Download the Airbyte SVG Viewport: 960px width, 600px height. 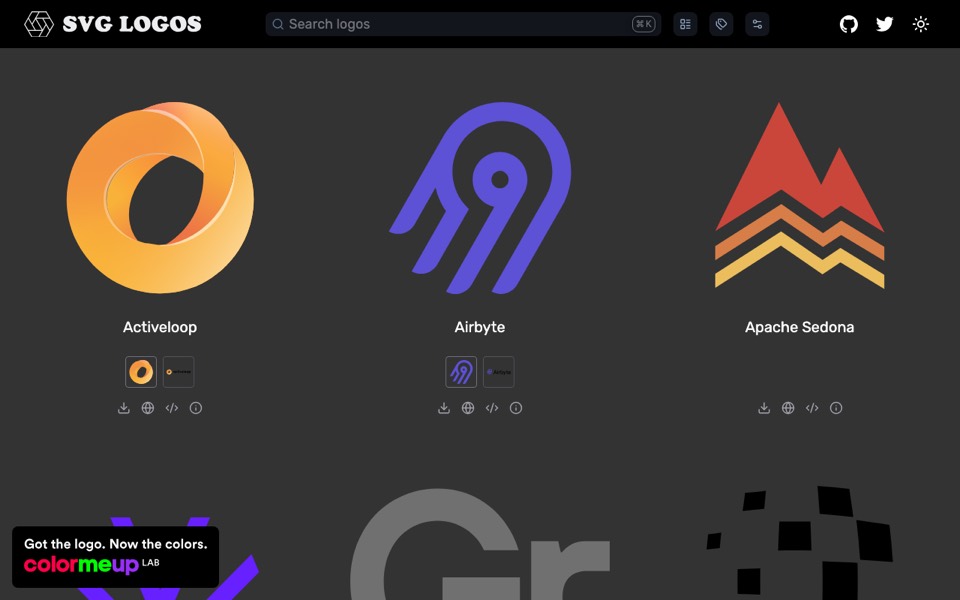coord(444,408)
